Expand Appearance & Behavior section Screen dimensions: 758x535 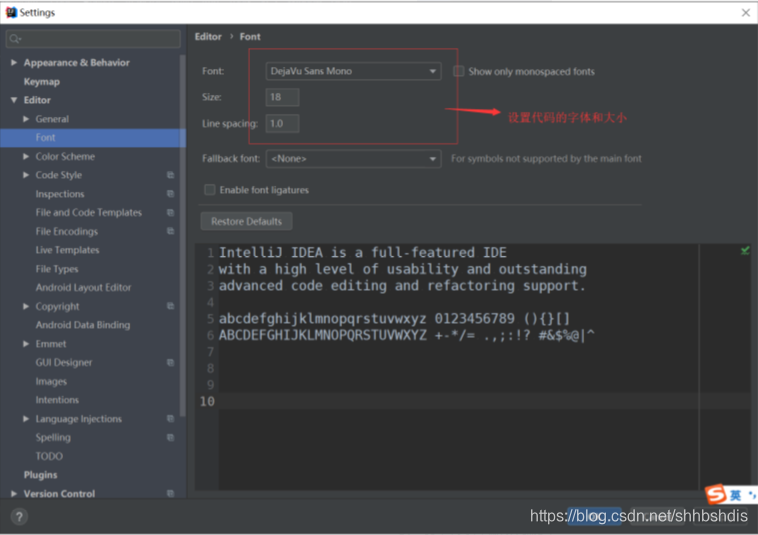point(14,62)
